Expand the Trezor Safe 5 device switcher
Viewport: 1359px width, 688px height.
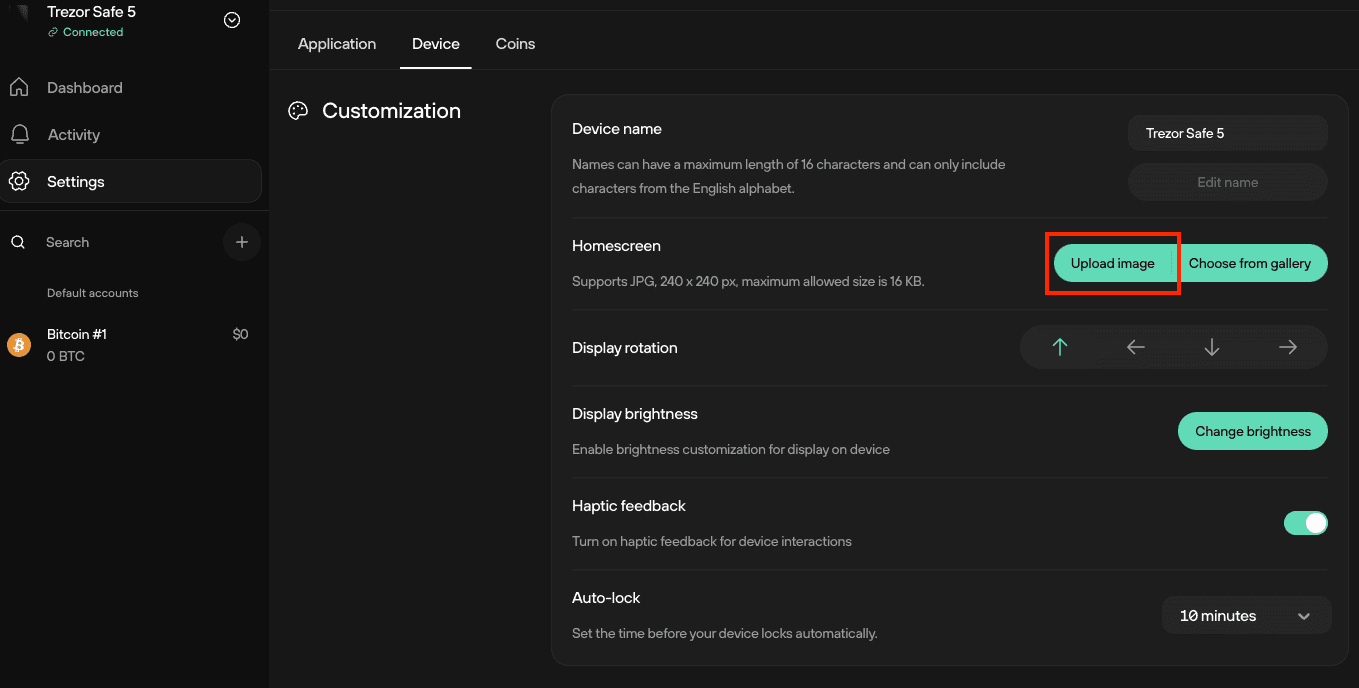coord(232,20)
